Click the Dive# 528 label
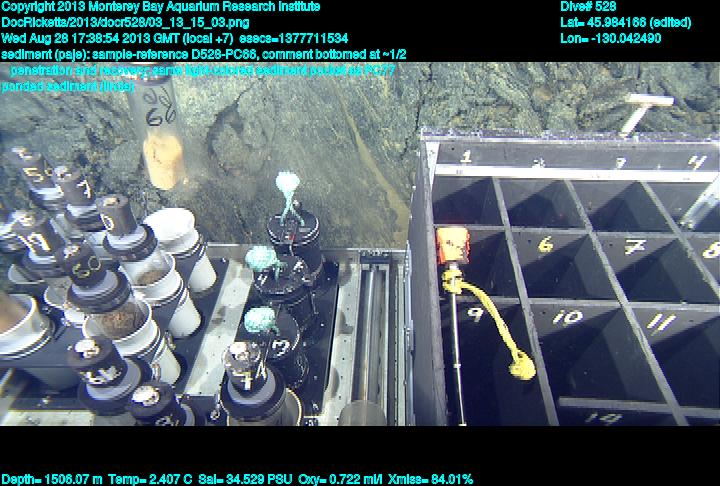The height and width of the screenshot is (486, 720). (x=588, y=7)
